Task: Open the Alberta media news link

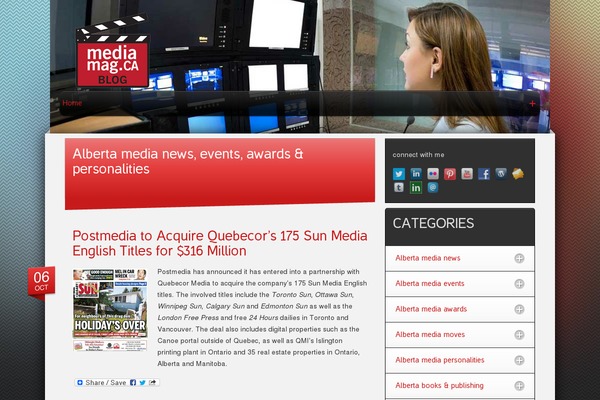Action: (428, 258)
